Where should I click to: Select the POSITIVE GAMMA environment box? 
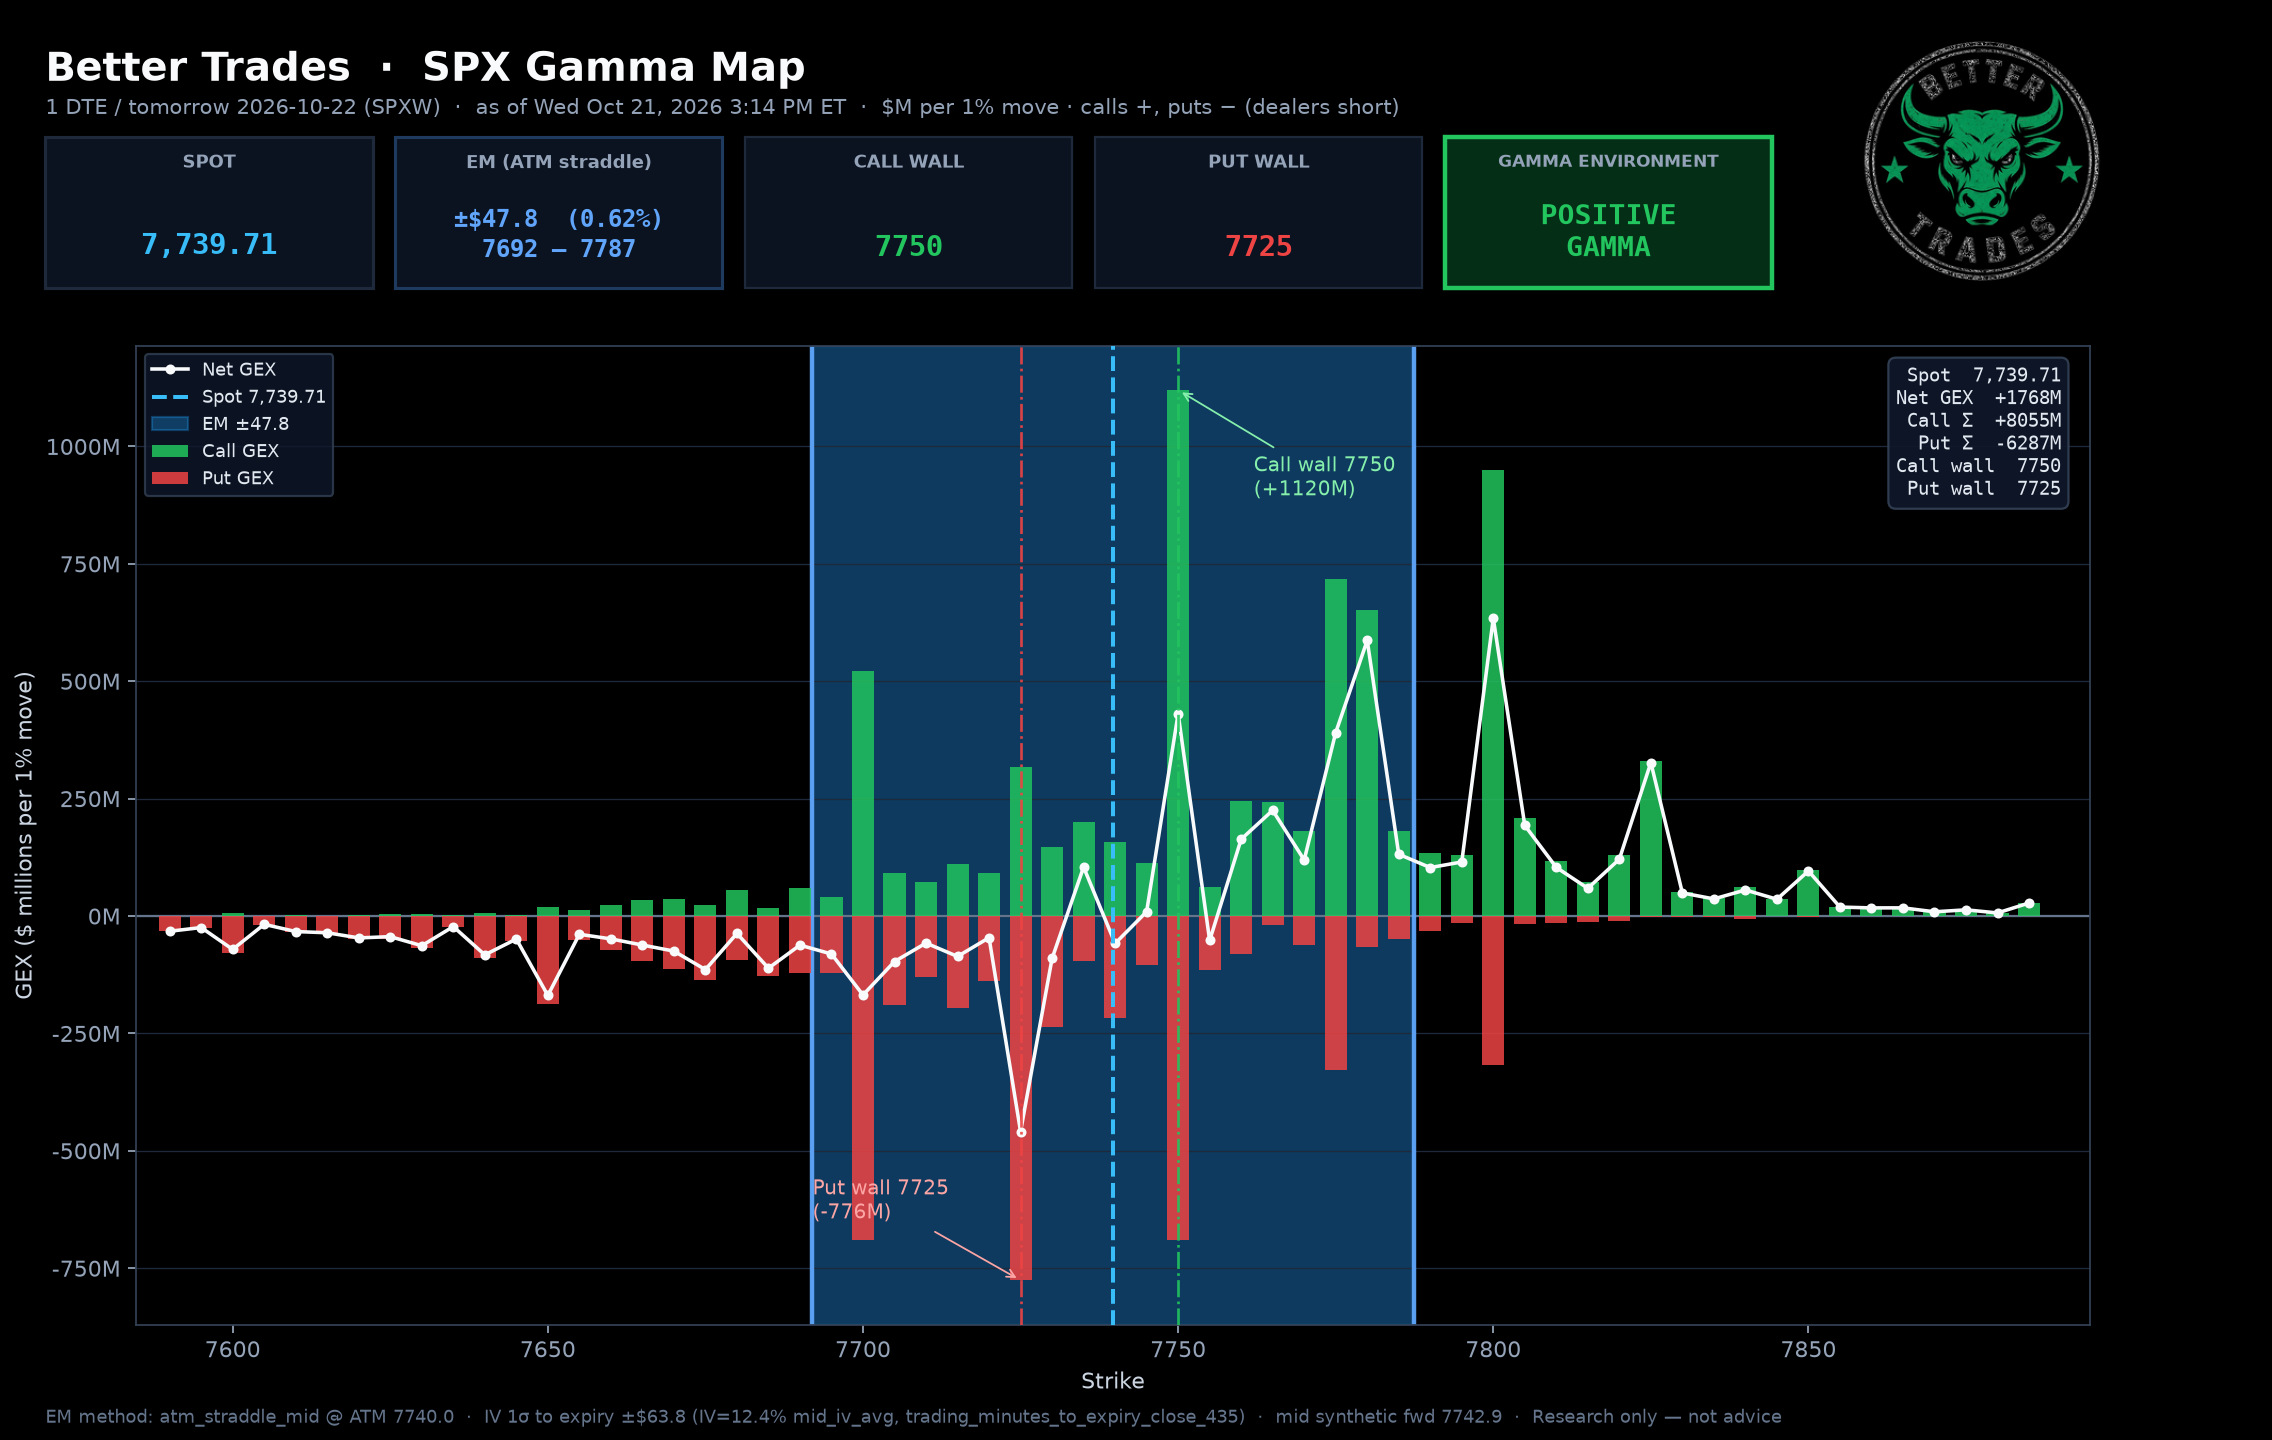(x=1608, y=213)
